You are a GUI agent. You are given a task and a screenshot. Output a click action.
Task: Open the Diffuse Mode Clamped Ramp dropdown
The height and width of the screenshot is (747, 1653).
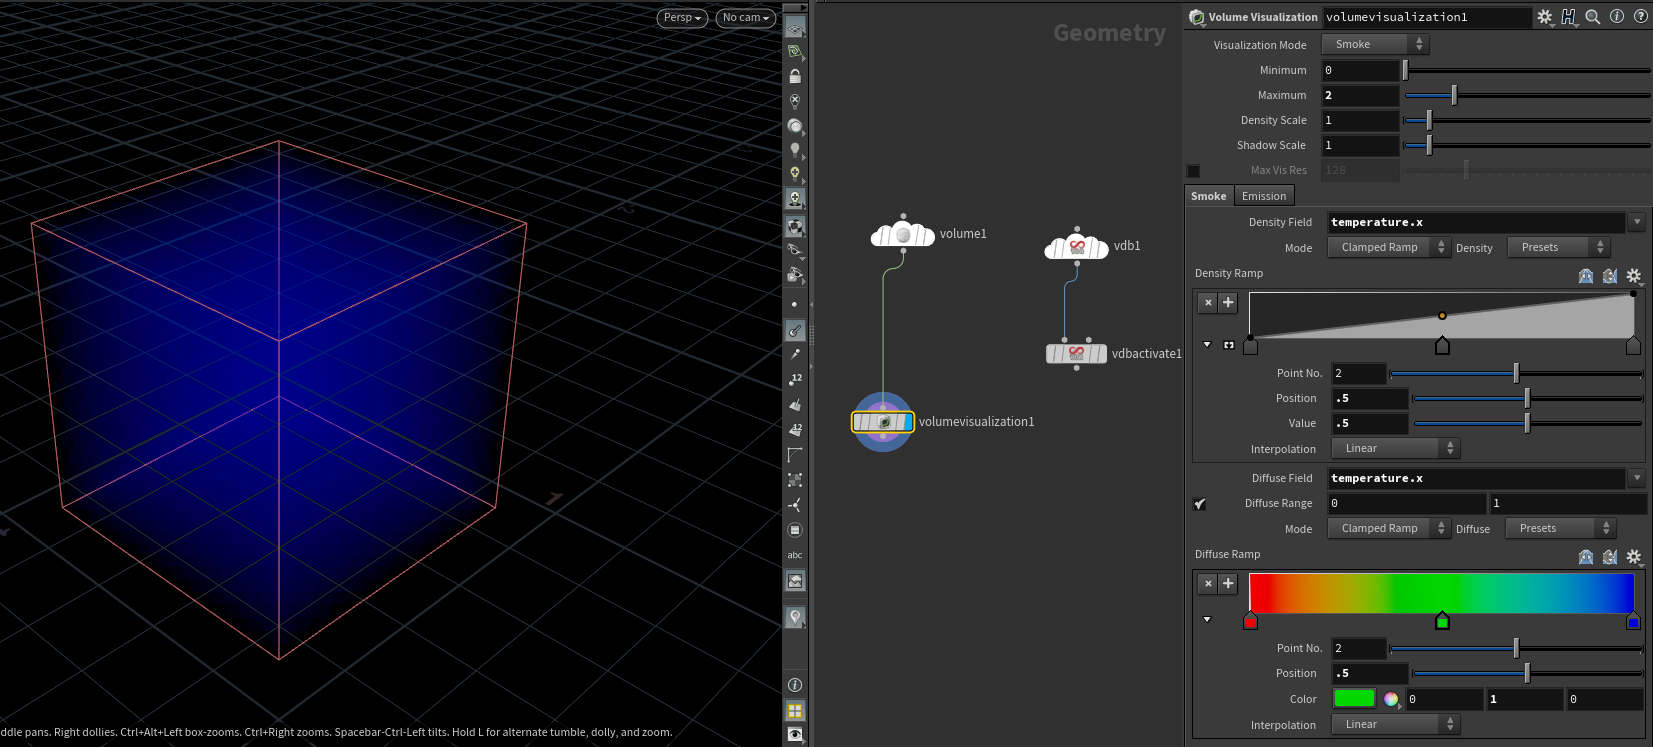pos(1388,528)
